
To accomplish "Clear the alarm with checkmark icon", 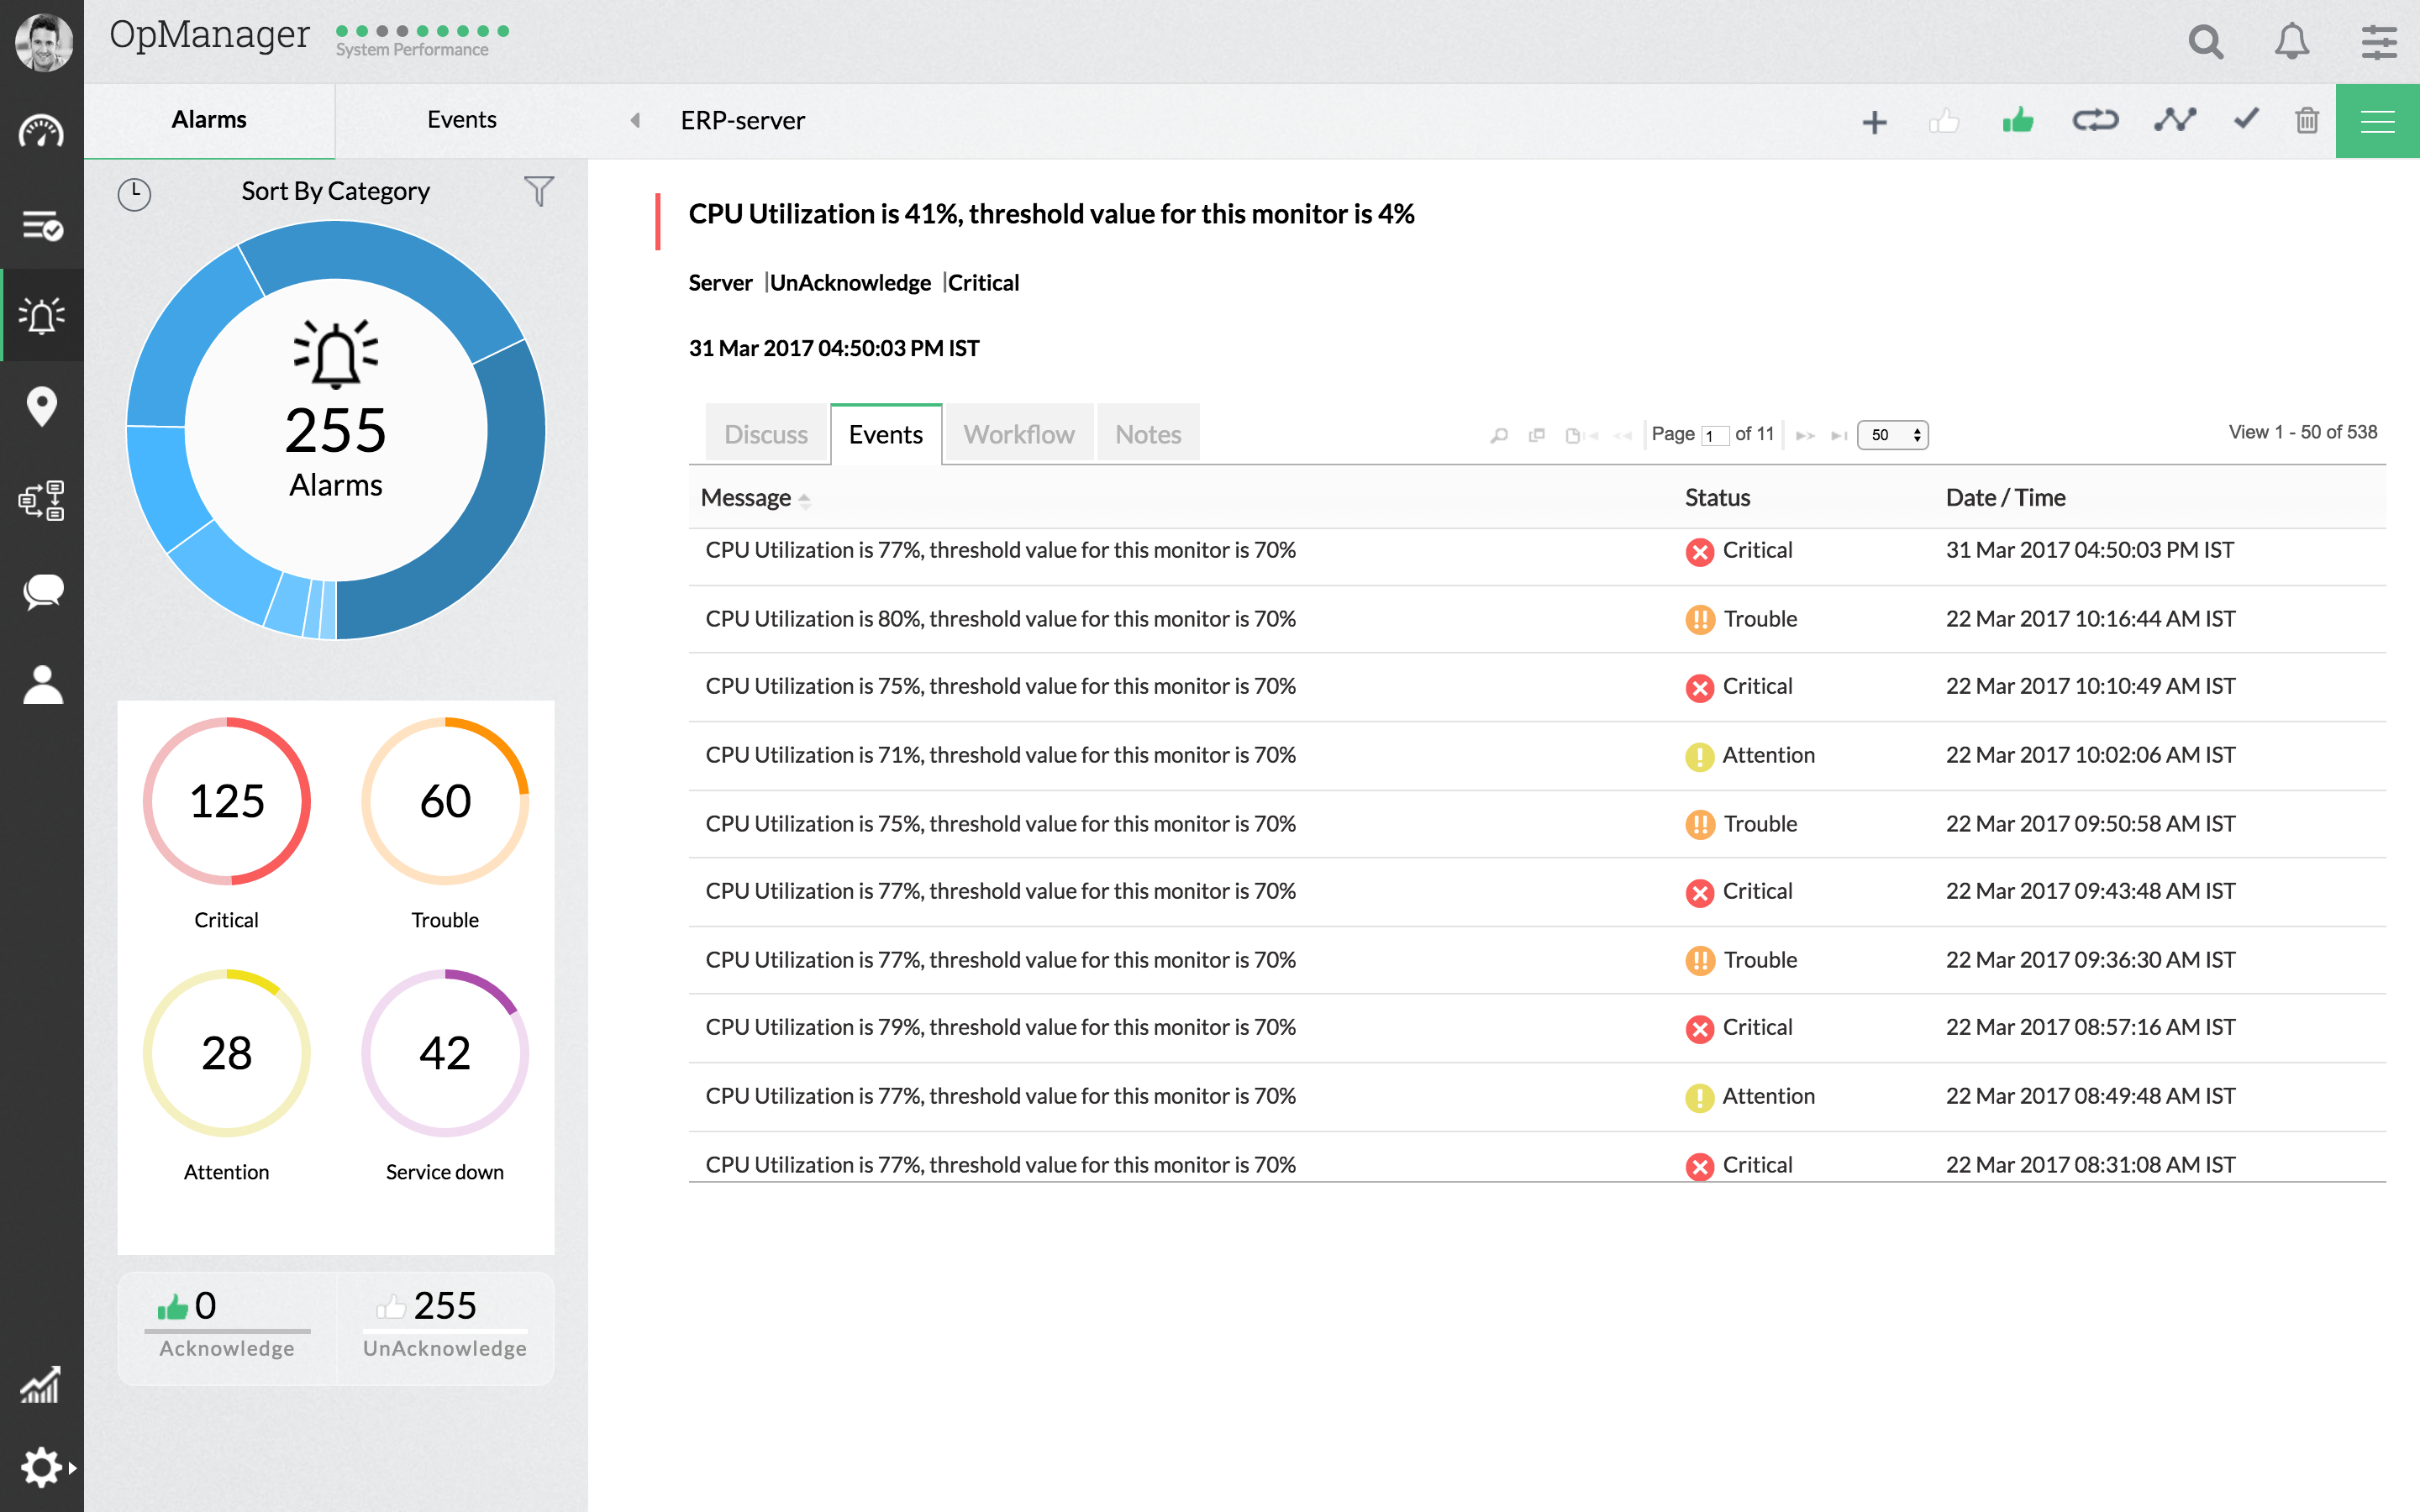I will point(2245,120).
